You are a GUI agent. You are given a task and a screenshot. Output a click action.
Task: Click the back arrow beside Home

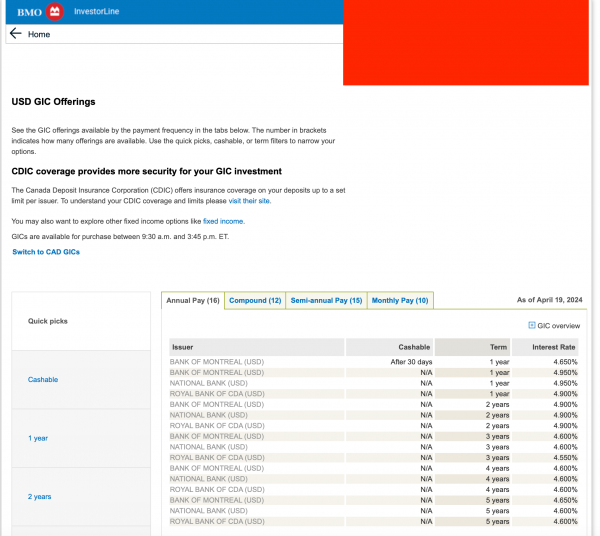[x=15, y=34]
